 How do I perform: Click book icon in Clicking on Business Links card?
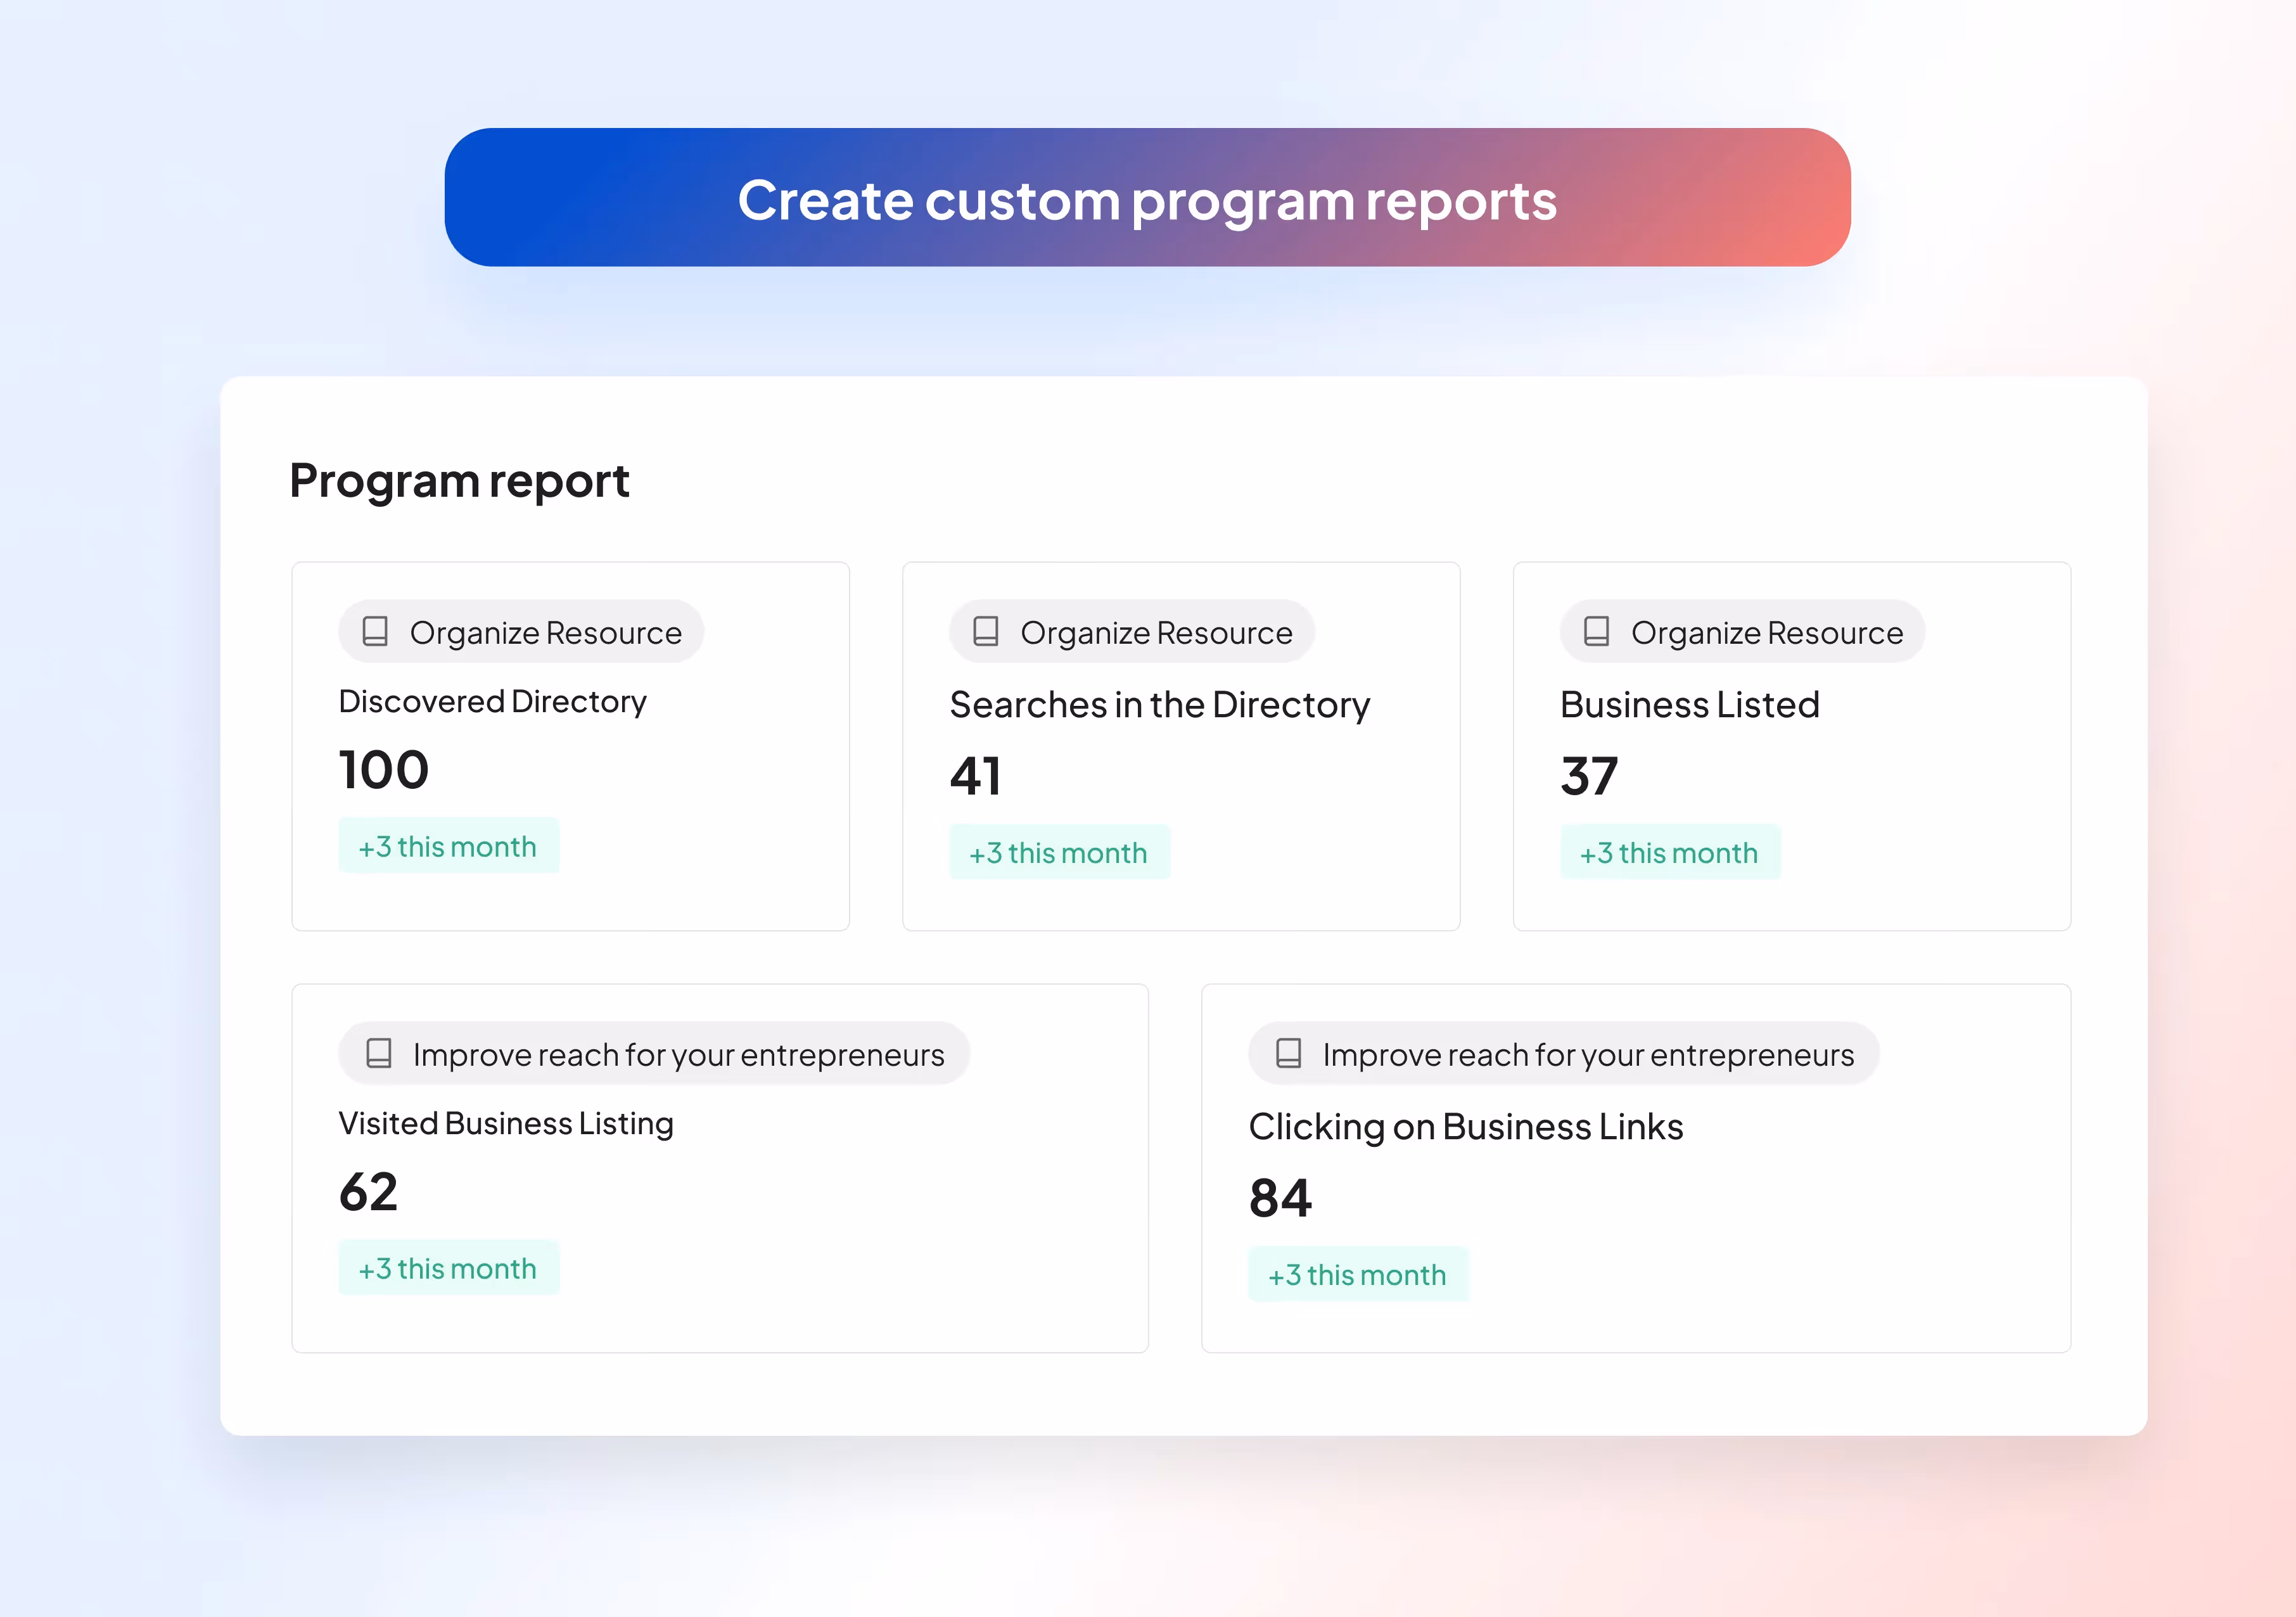(1289, 1053)
